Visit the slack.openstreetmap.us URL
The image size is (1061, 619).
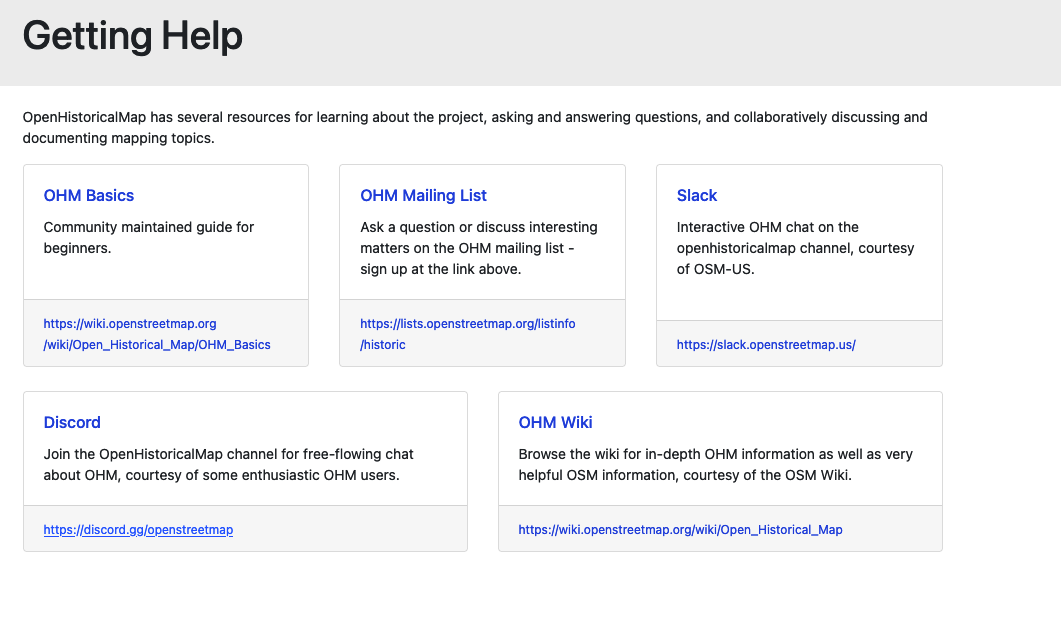[x=765, y=344]
